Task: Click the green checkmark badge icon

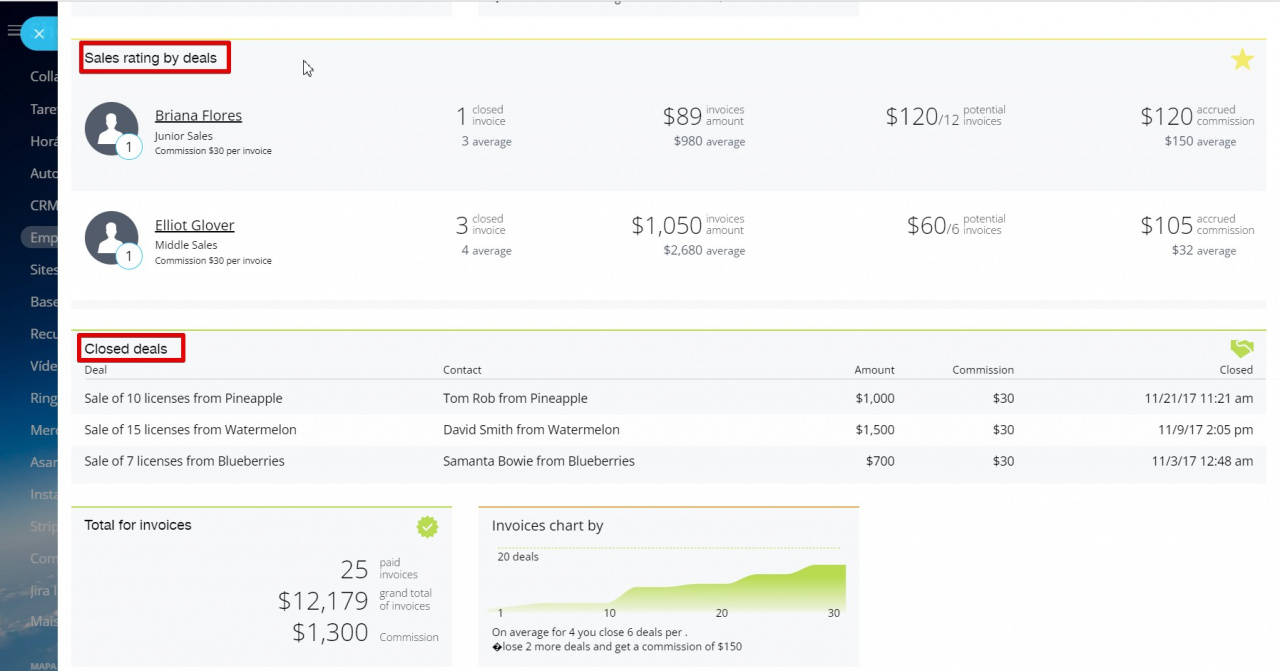Action: click(x=428, y=526)
